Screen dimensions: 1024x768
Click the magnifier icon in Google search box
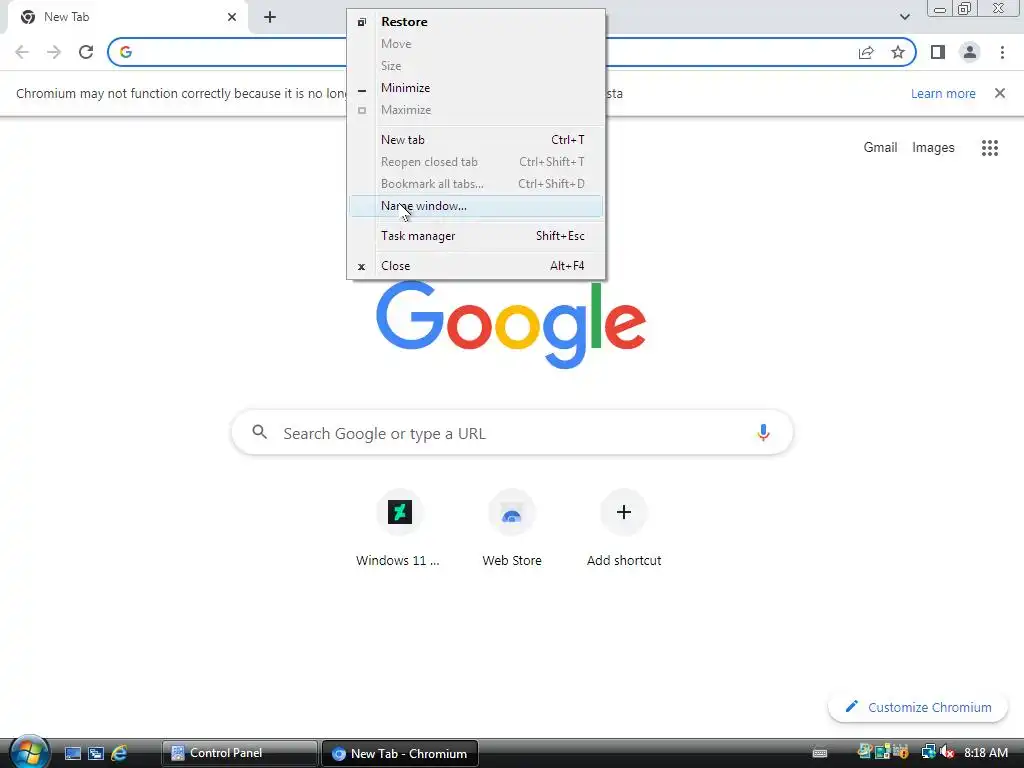(x=260, y=432)
